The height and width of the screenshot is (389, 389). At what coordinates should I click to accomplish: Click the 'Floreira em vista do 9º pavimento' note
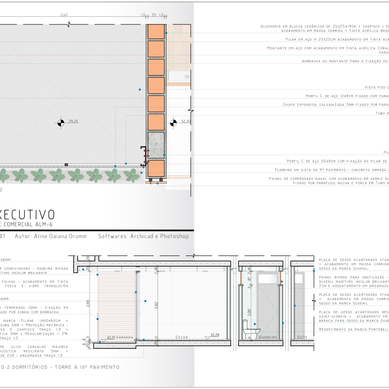tap(332, 170)
